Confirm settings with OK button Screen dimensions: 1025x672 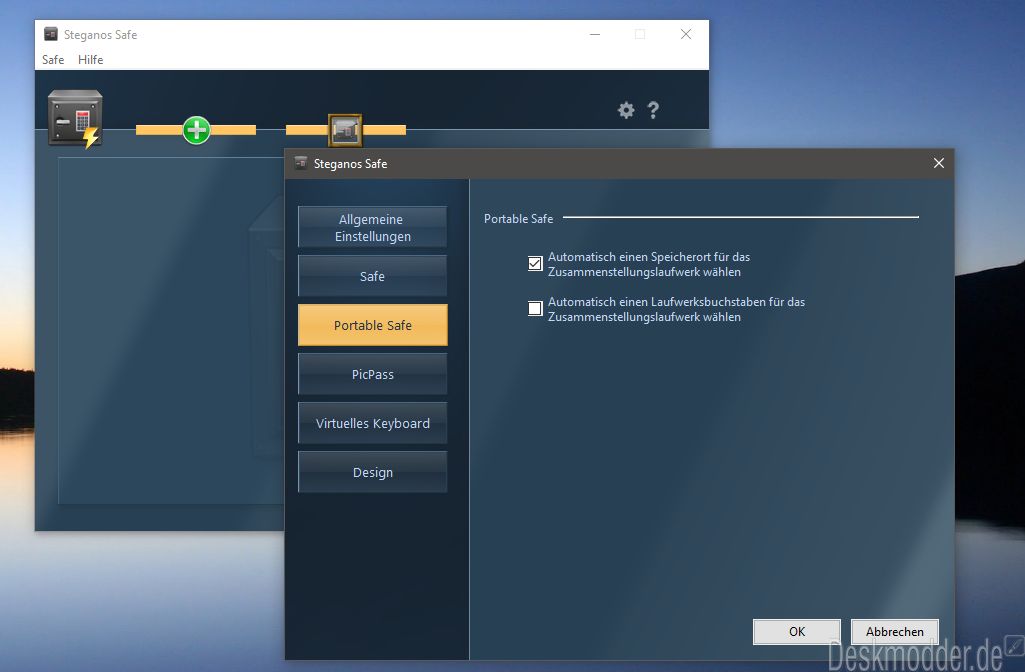pos(797,631)
